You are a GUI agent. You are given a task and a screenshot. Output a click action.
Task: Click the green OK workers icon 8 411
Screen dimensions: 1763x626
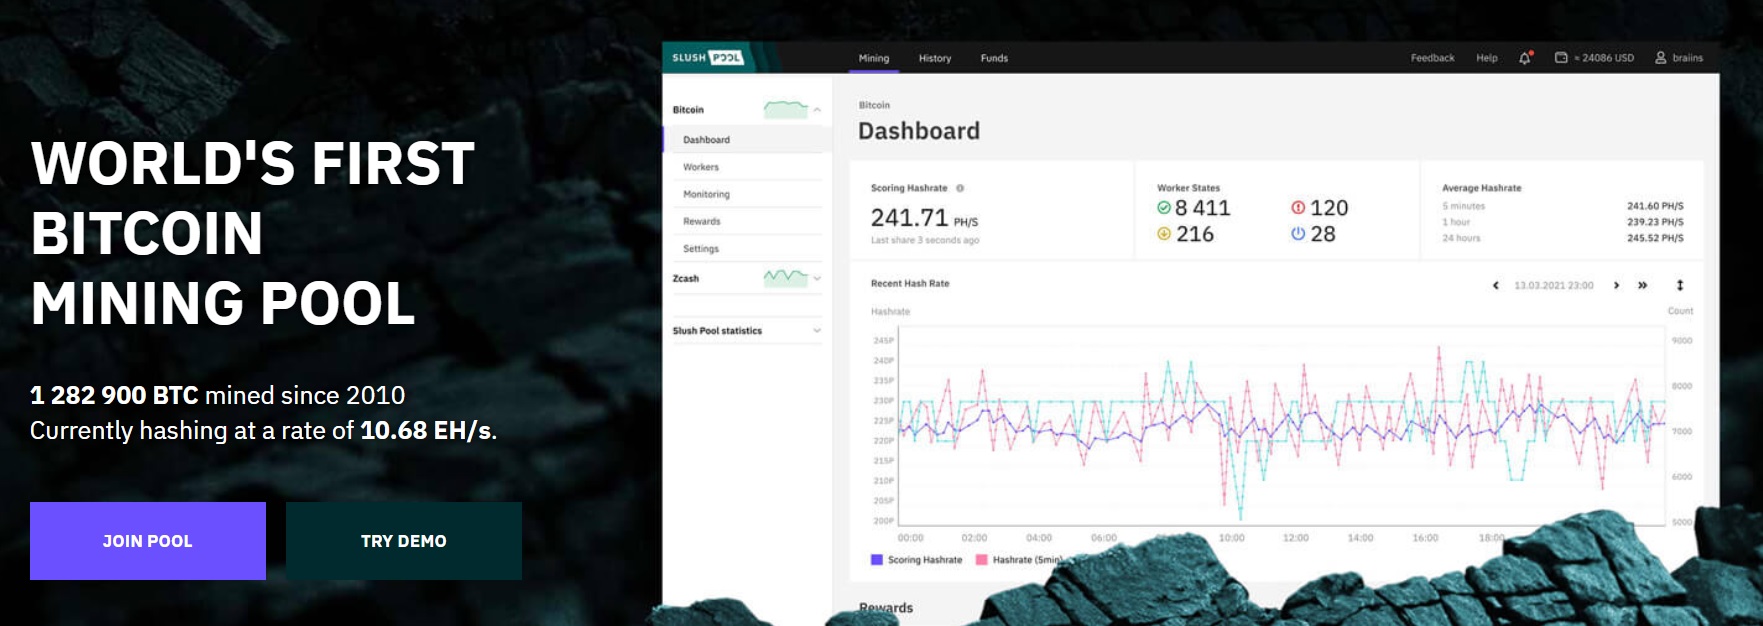tap(1164, 208)
